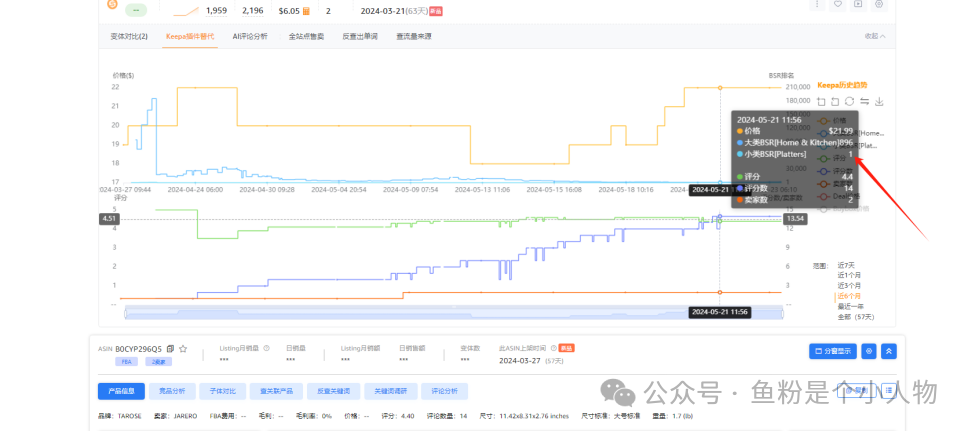The width and height of the screenshot is (968, 431).
Task: Copy the ASIN B0CYP296Q5 with copy icon
Action: 170,349
